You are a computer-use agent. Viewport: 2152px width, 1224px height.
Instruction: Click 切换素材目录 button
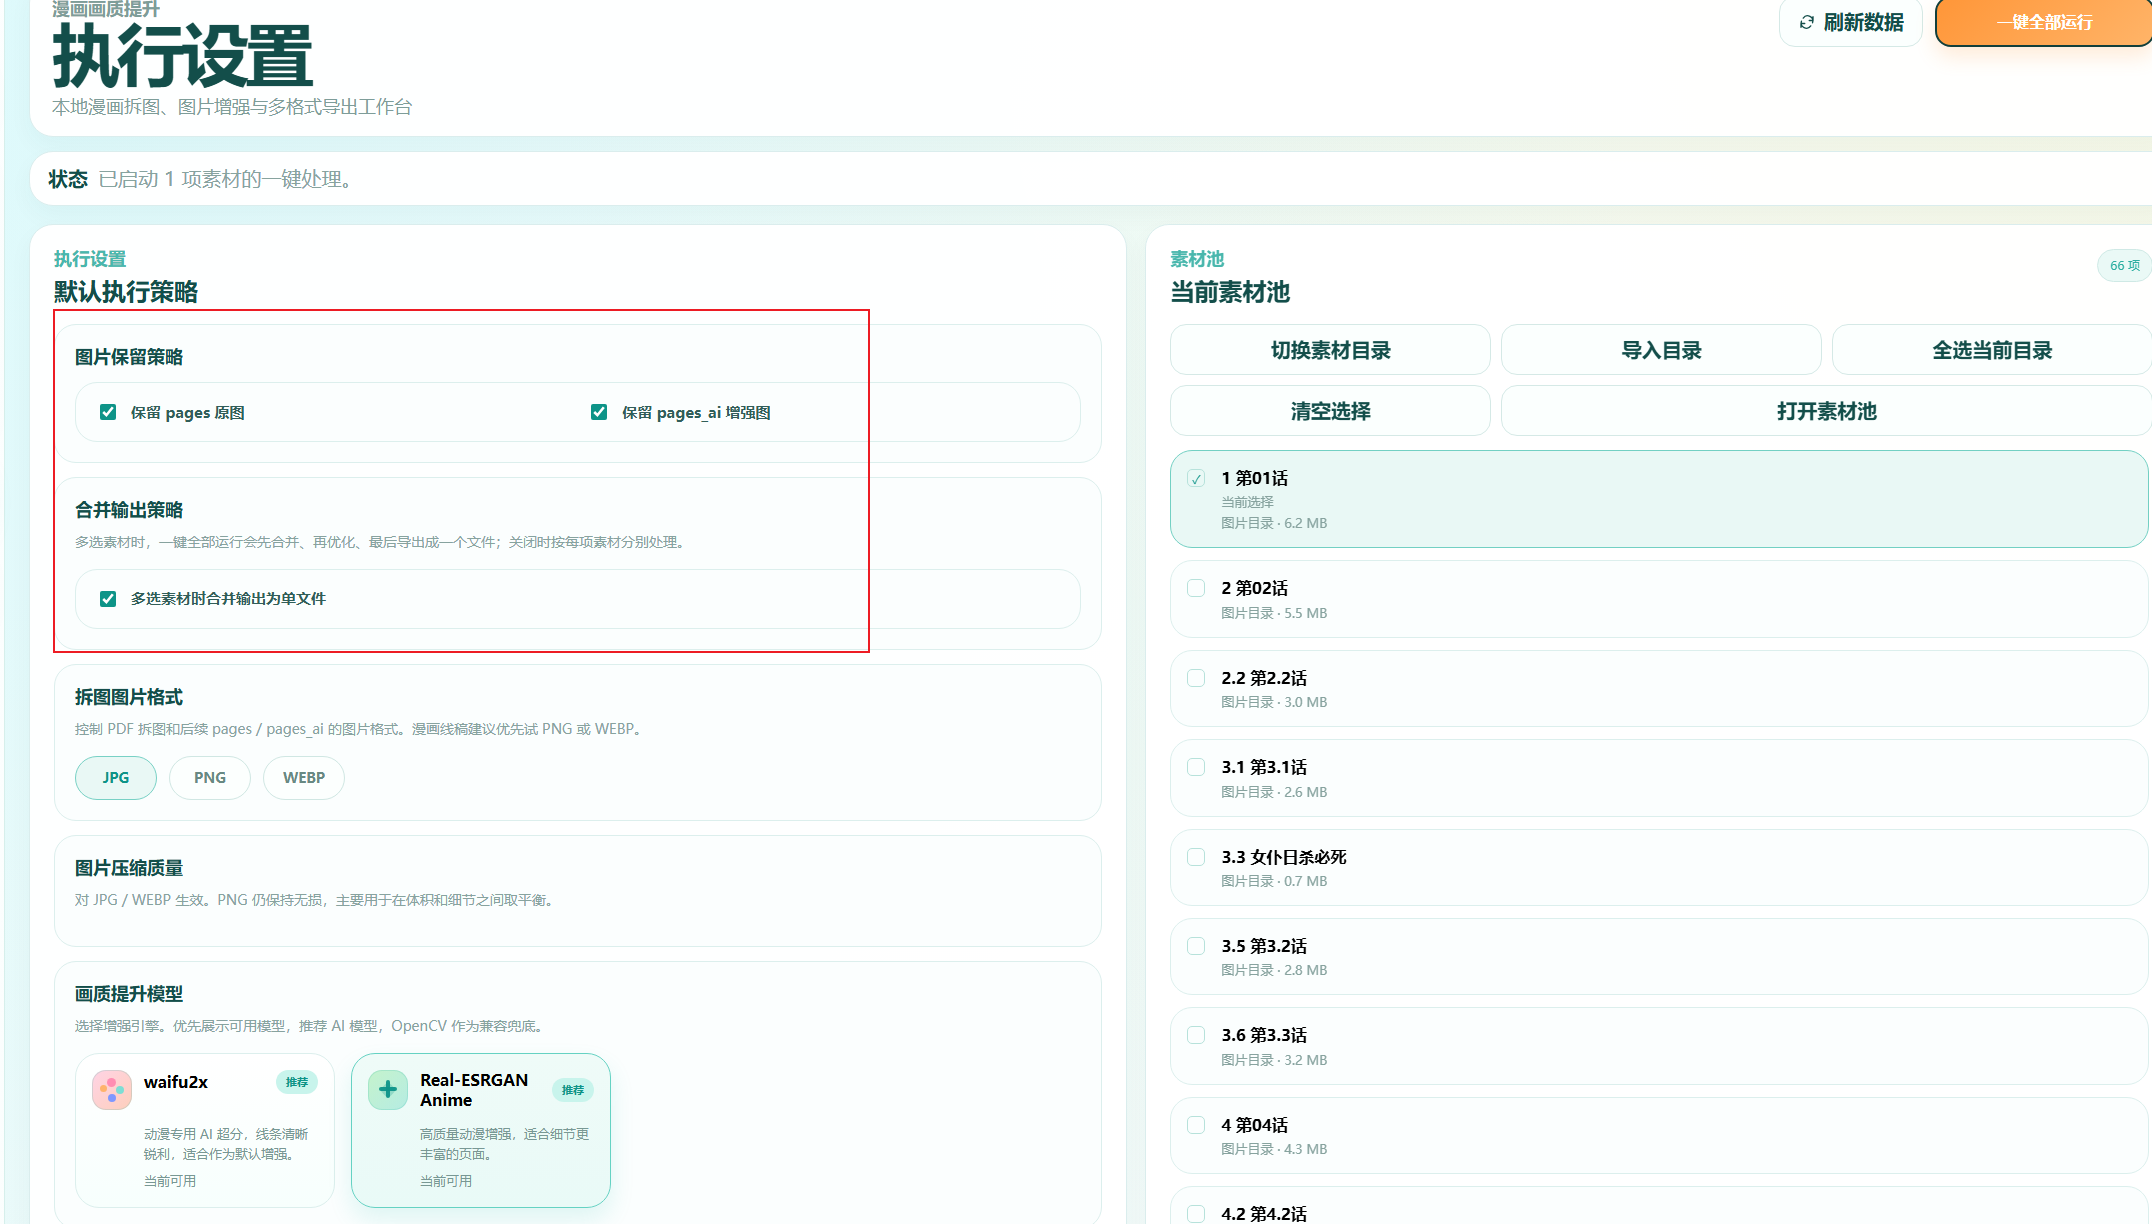[x=1330, y=350]
